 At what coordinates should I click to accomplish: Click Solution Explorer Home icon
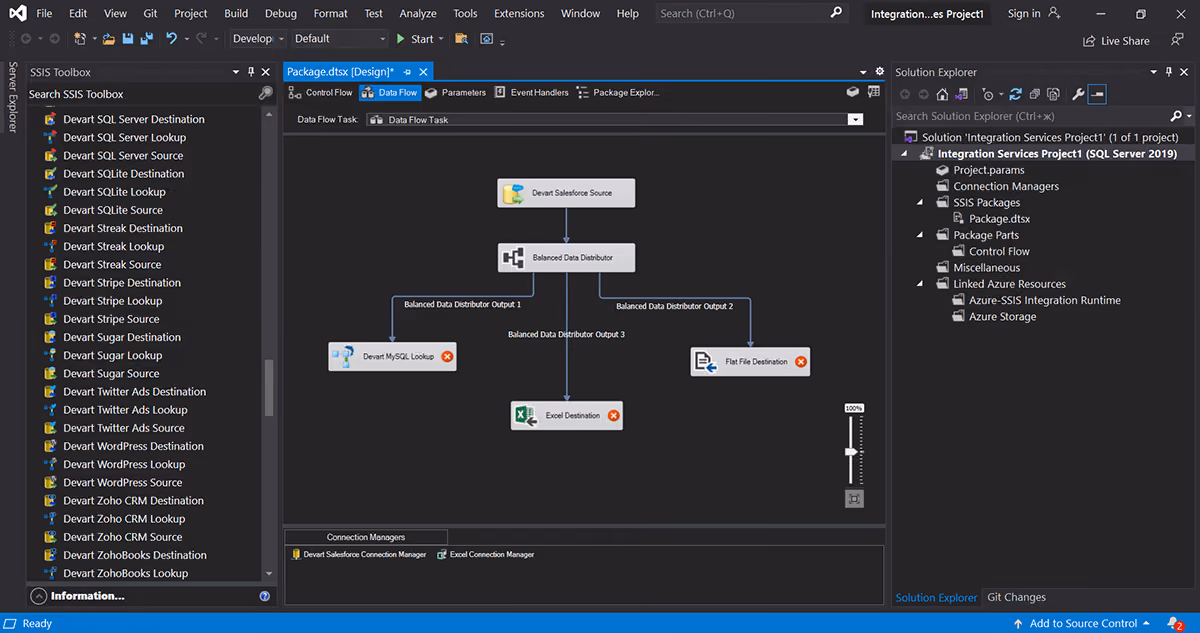point(942,94)
